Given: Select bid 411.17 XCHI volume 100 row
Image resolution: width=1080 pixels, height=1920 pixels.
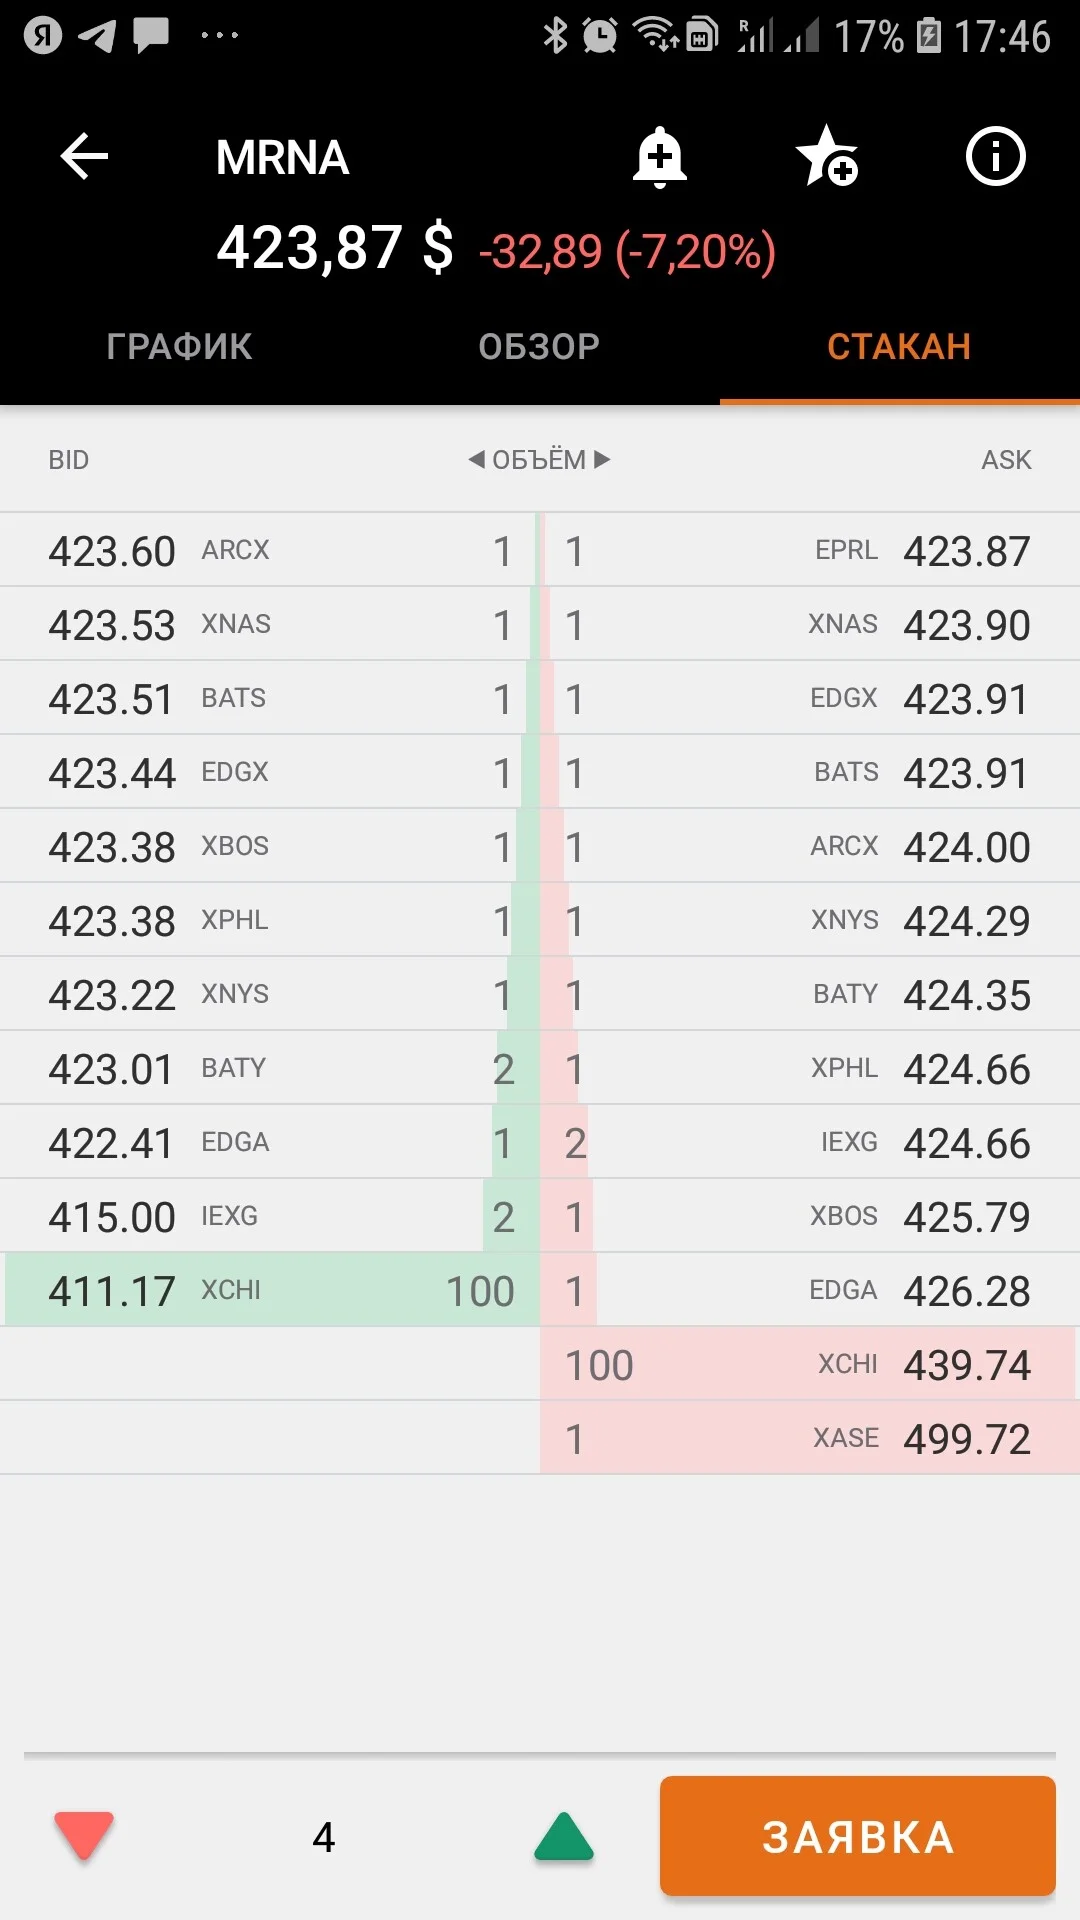Looking at the screenshot, I should (270, 1290).
